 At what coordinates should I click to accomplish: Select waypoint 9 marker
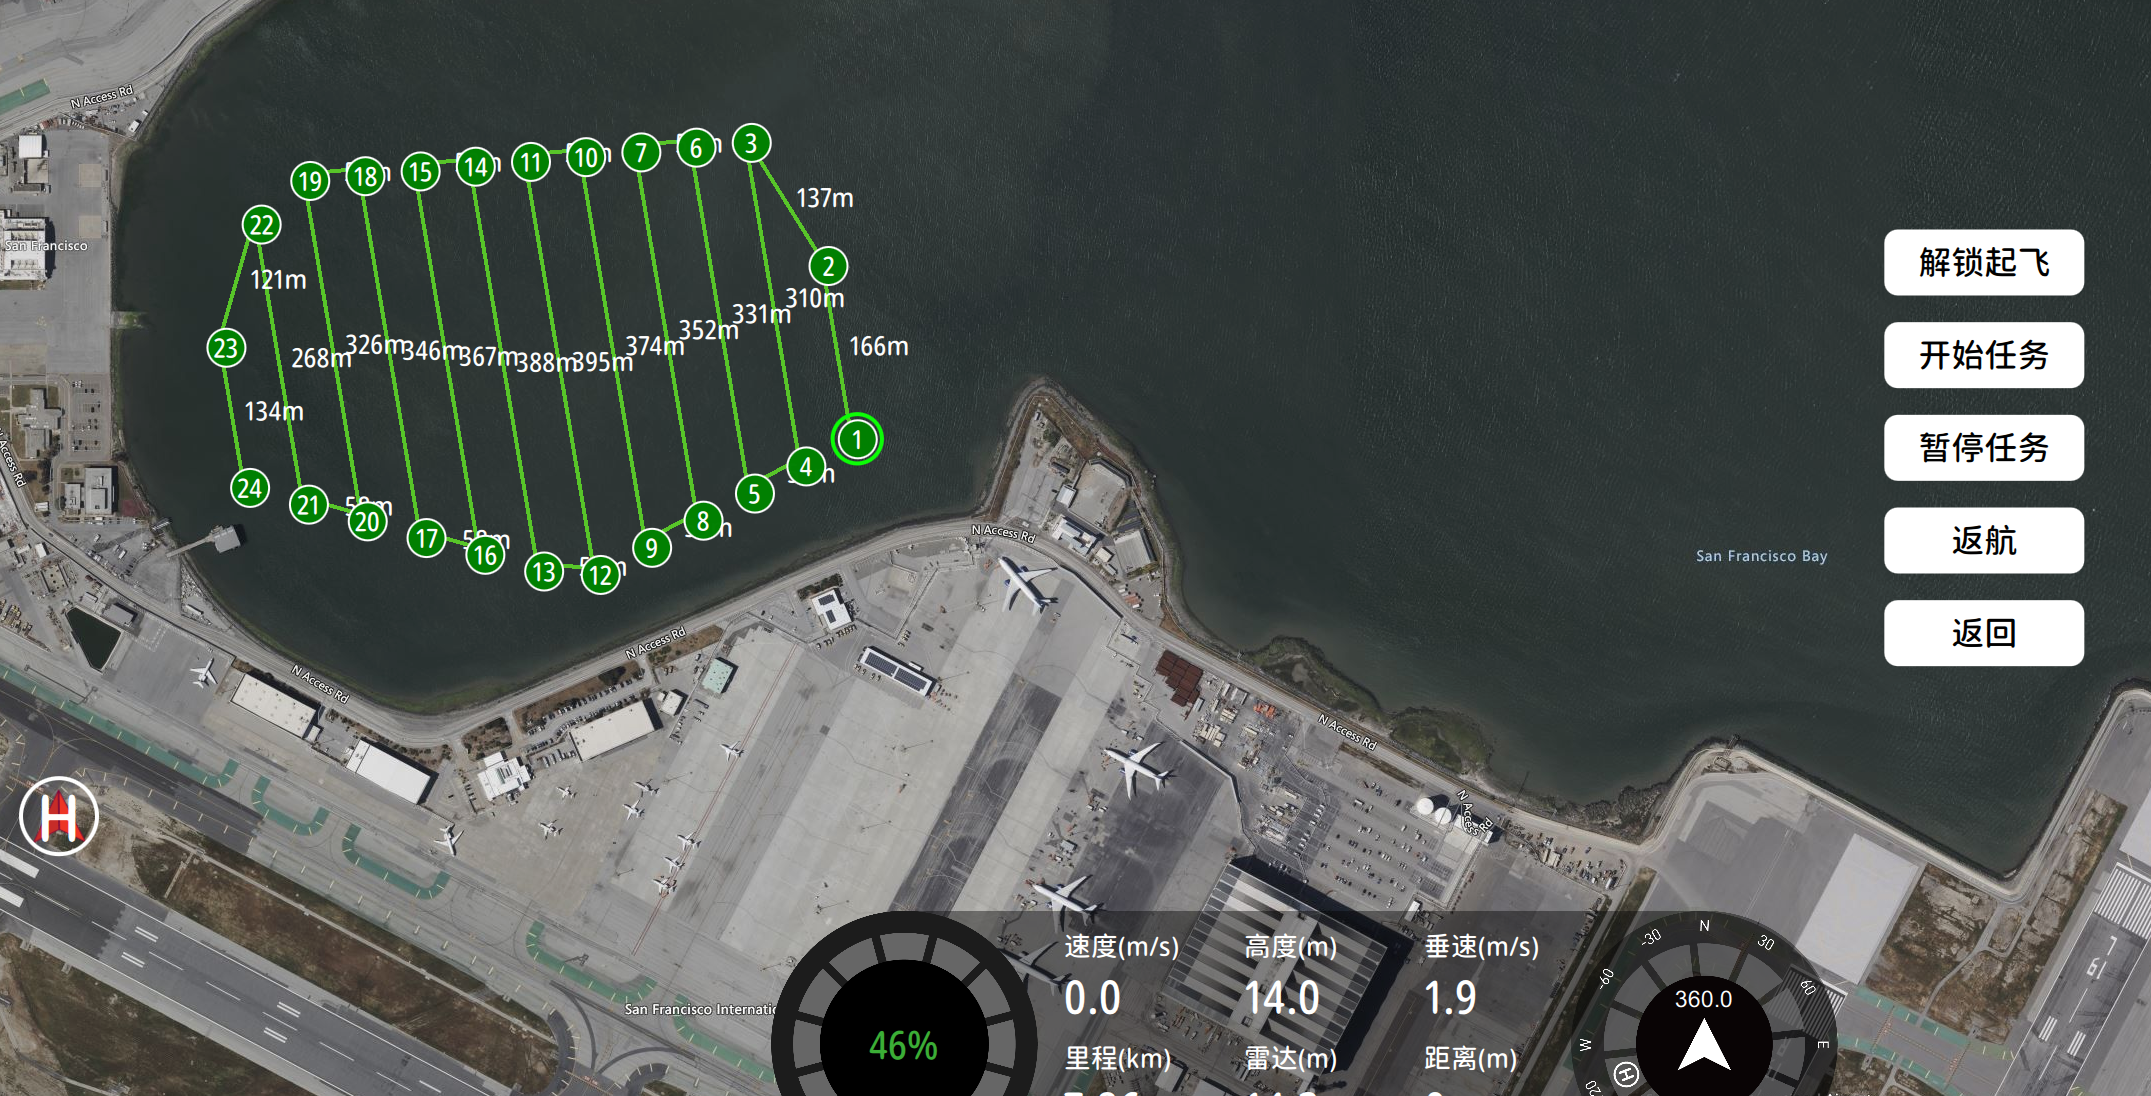click(652, 548)
